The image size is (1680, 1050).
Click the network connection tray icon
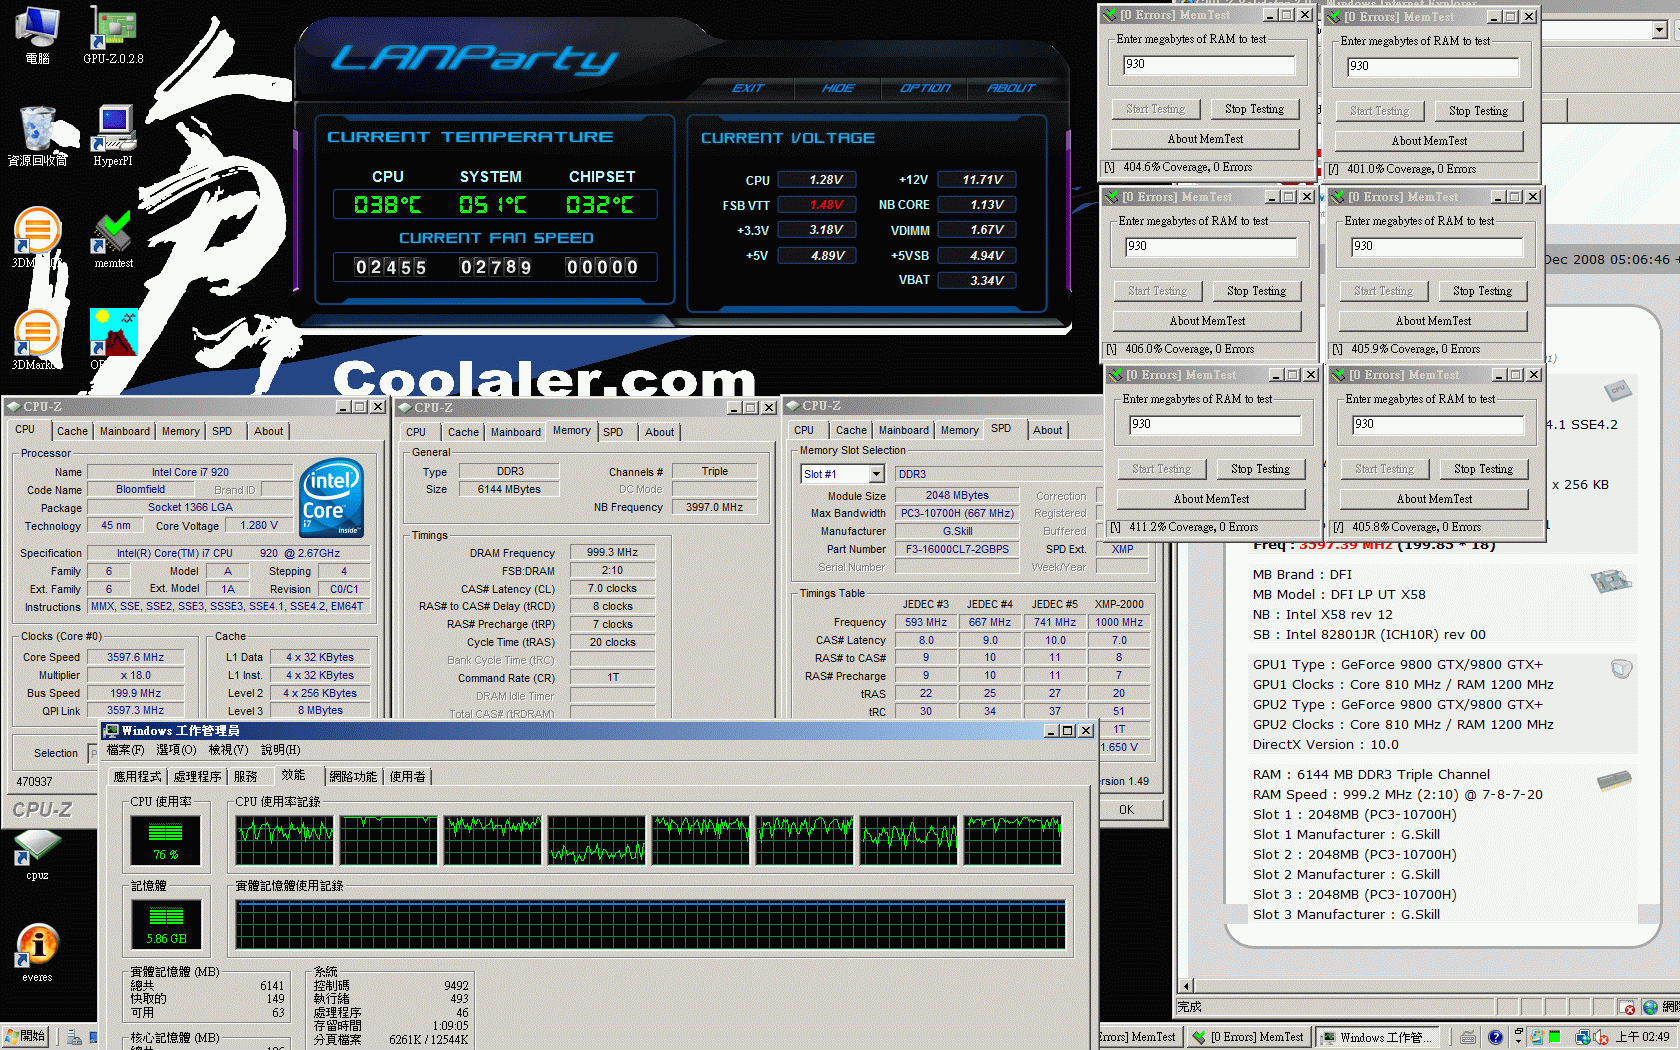pyautogui.click(x=1583, y=1037)
